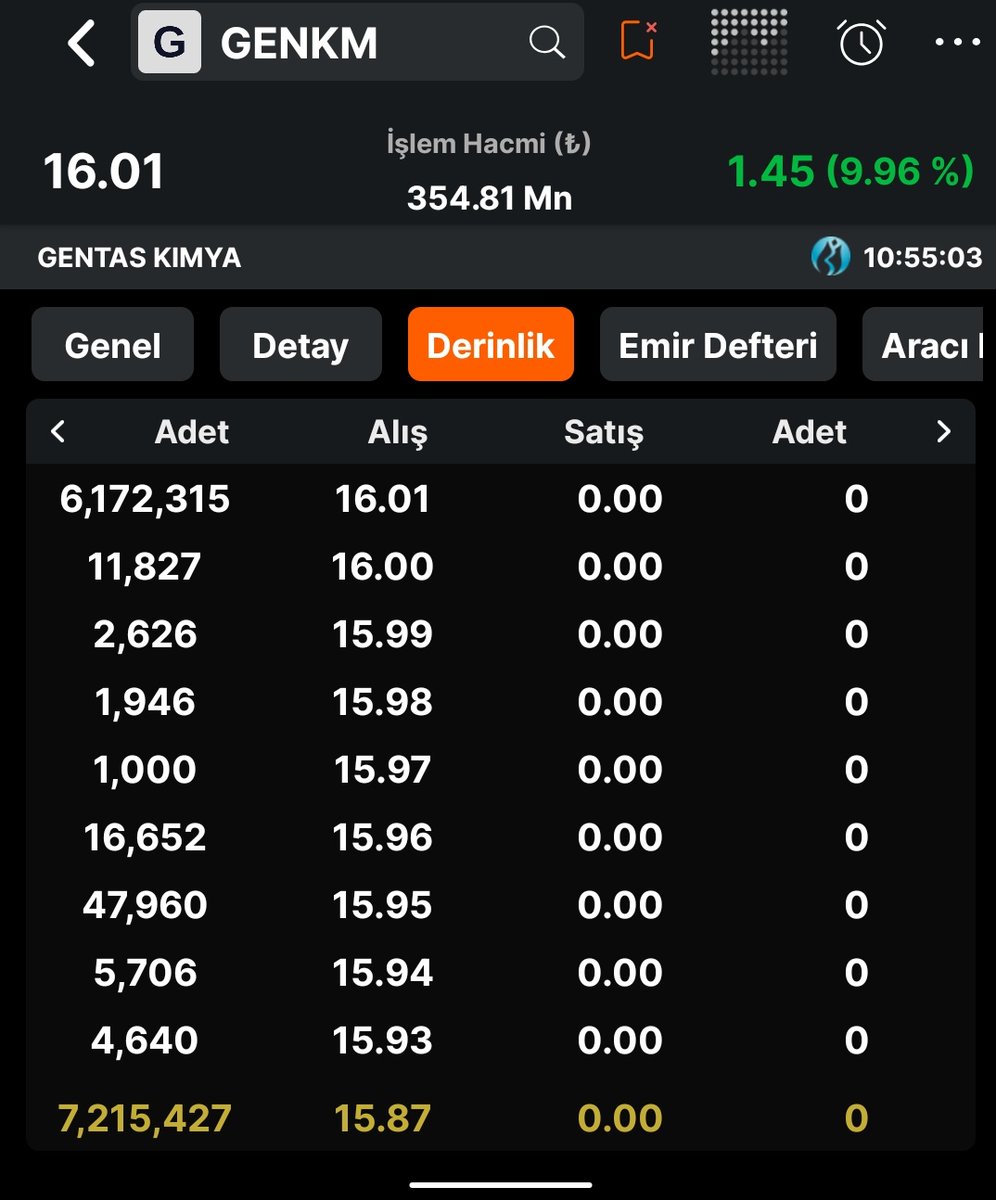The width and height of the screenshot is (996, 1200).
Task: Open price alarm clock icon
Action: pyautogui.click(x=861, y=42)
